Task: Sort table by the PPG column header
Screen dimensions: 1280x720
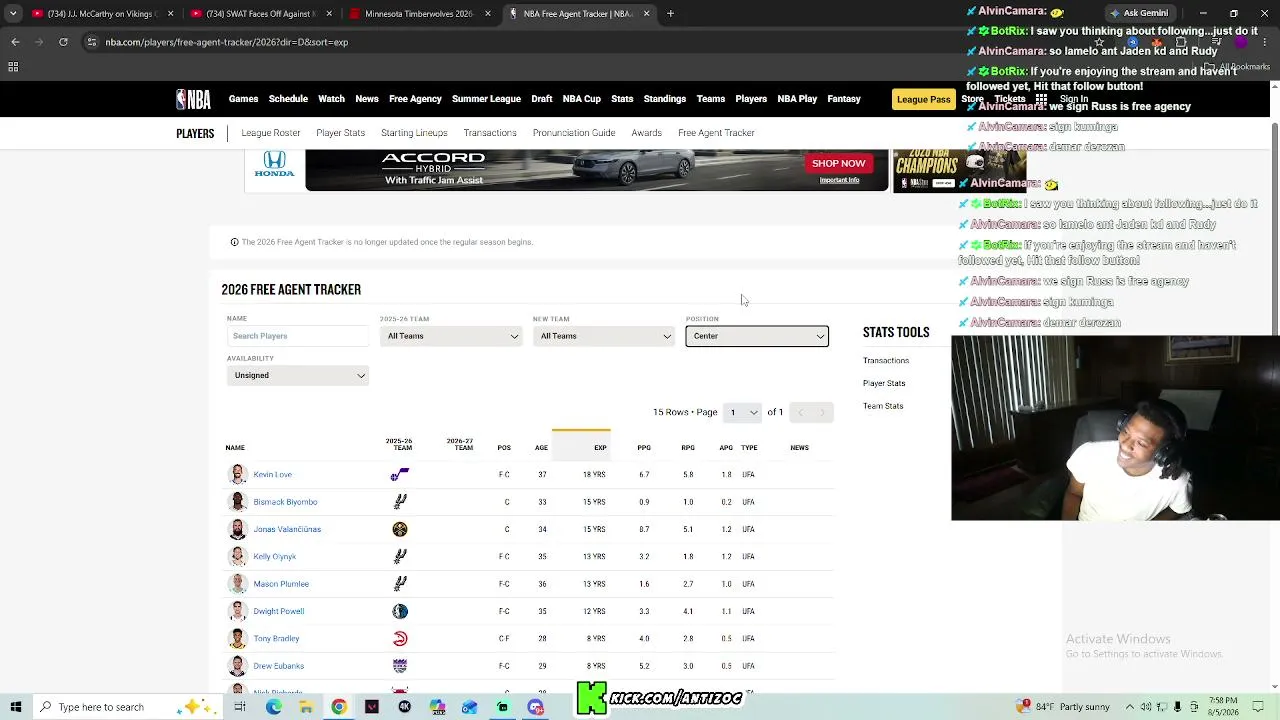Action: [644, 448]
